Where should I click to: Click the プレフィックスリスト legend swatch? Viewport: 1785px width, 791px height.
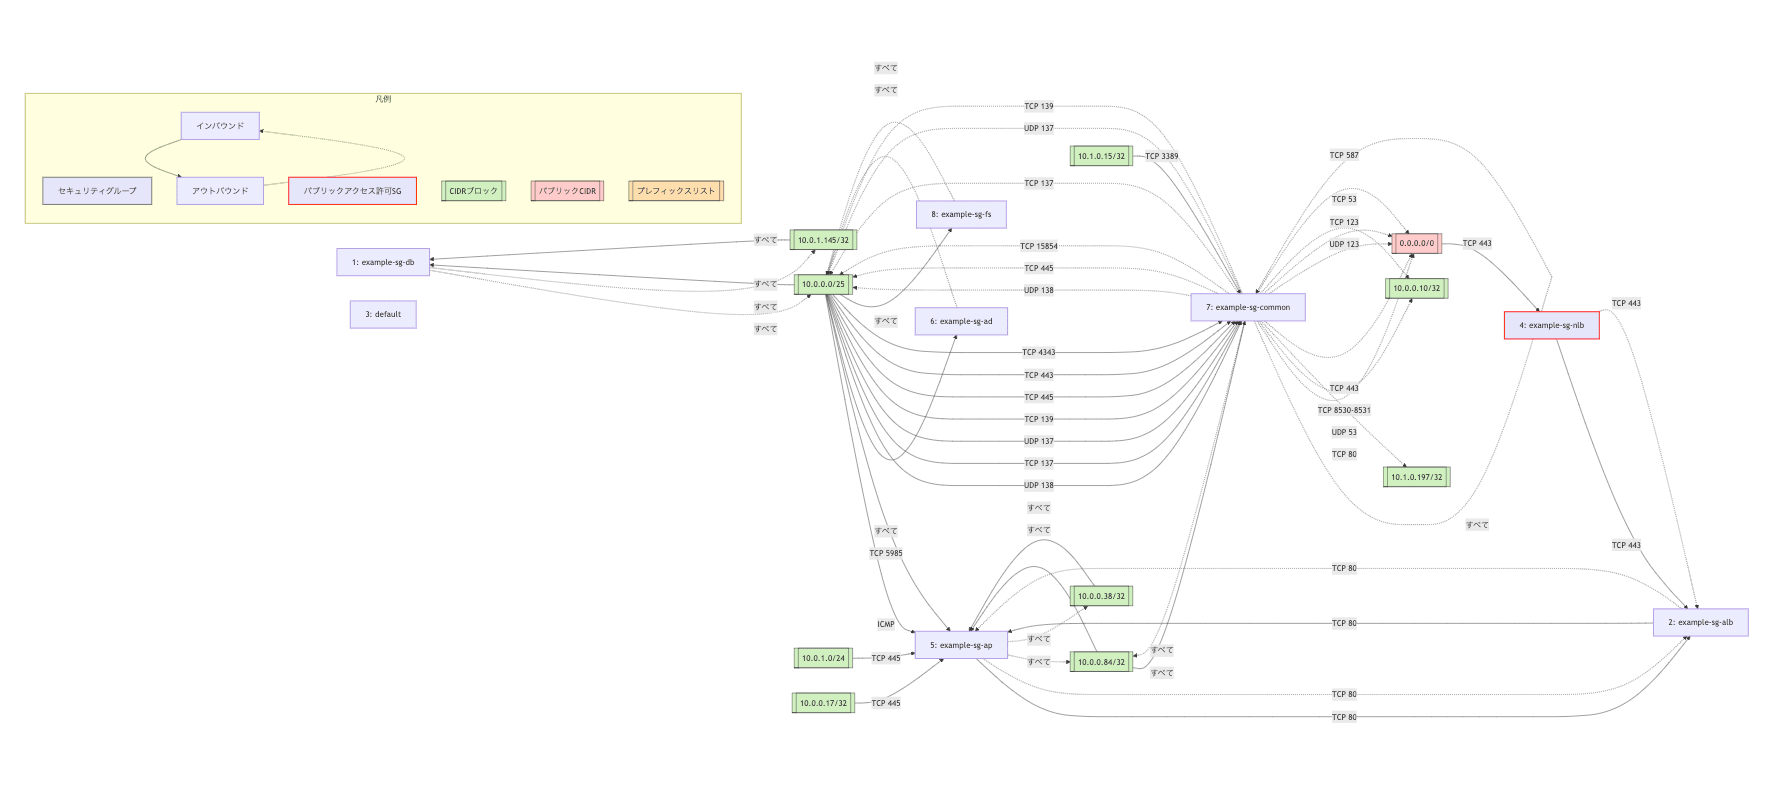pyautogui.click(x=676, y=191)
